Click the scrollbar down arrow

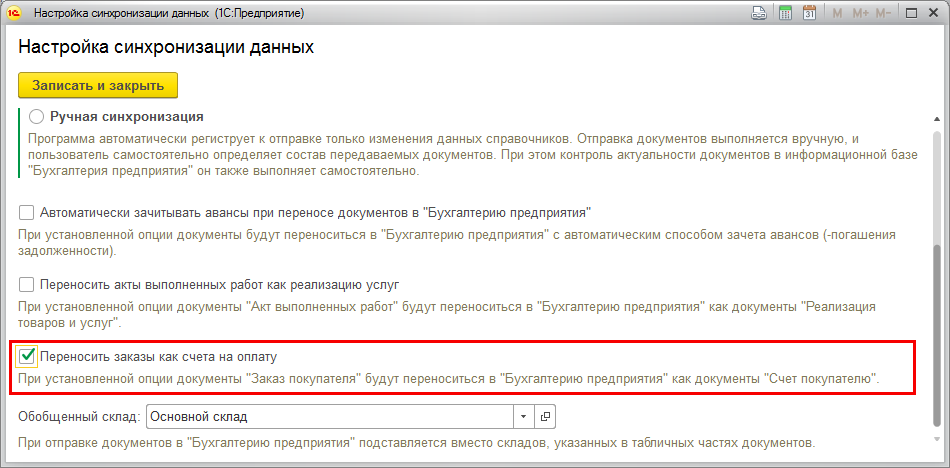(x=937, y=440)
